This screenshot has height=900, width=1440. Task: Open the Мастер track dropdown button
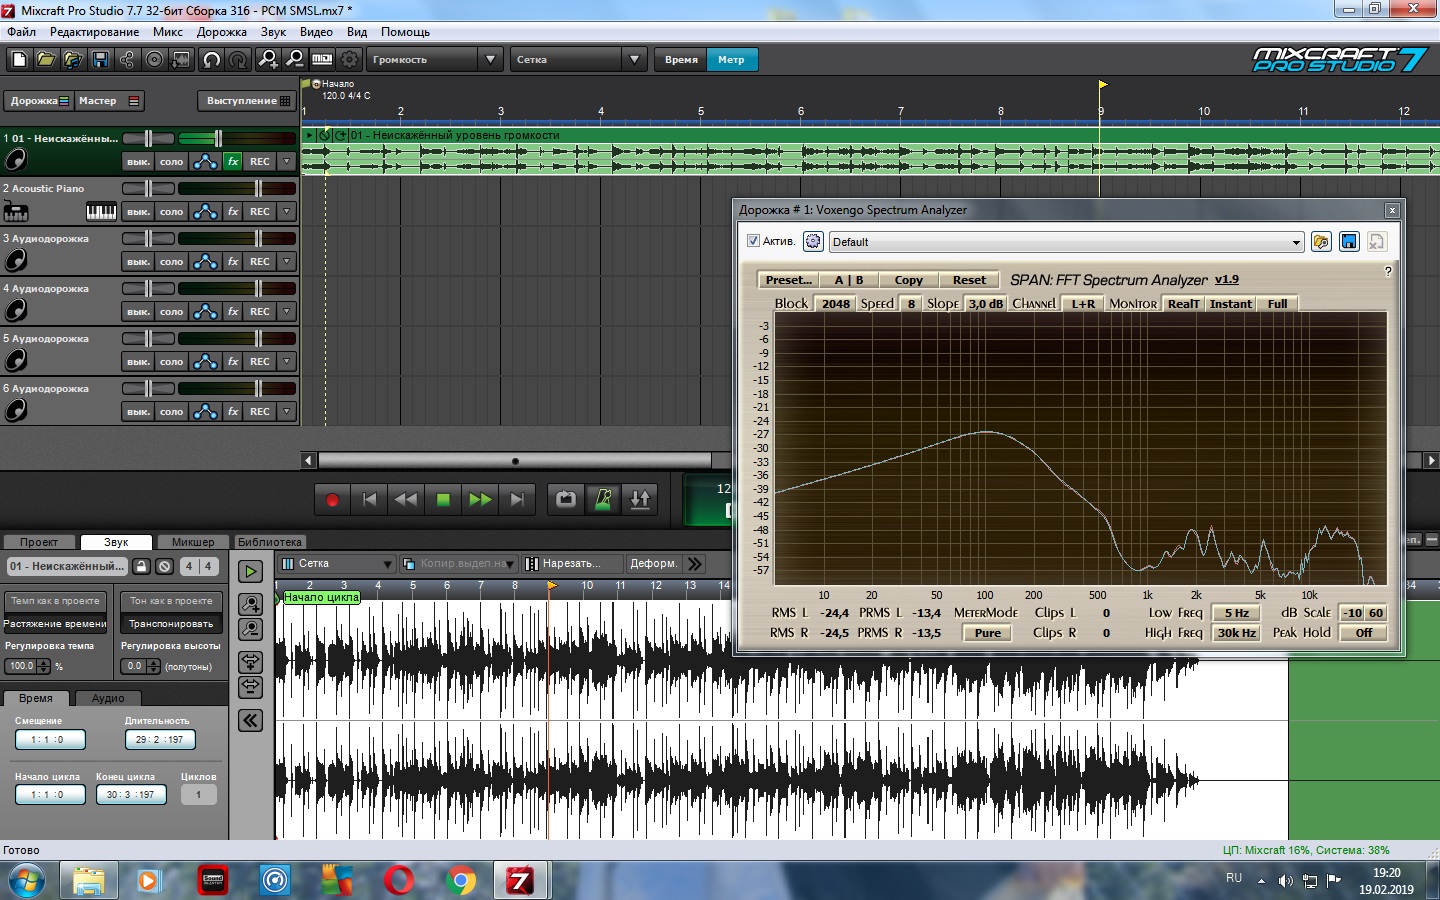click(109, 101)
